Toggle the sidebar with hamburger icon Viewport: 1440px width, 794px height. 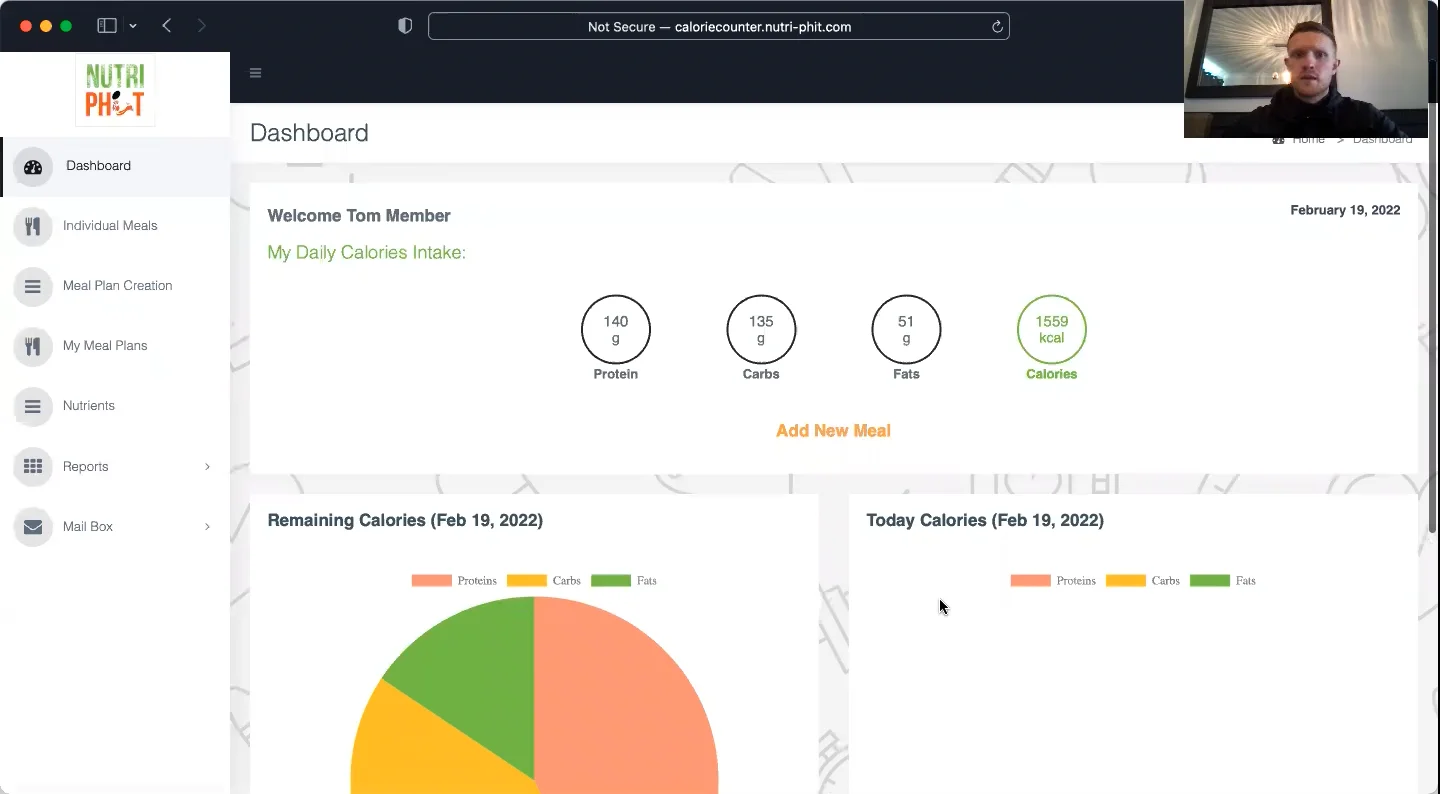255,73
